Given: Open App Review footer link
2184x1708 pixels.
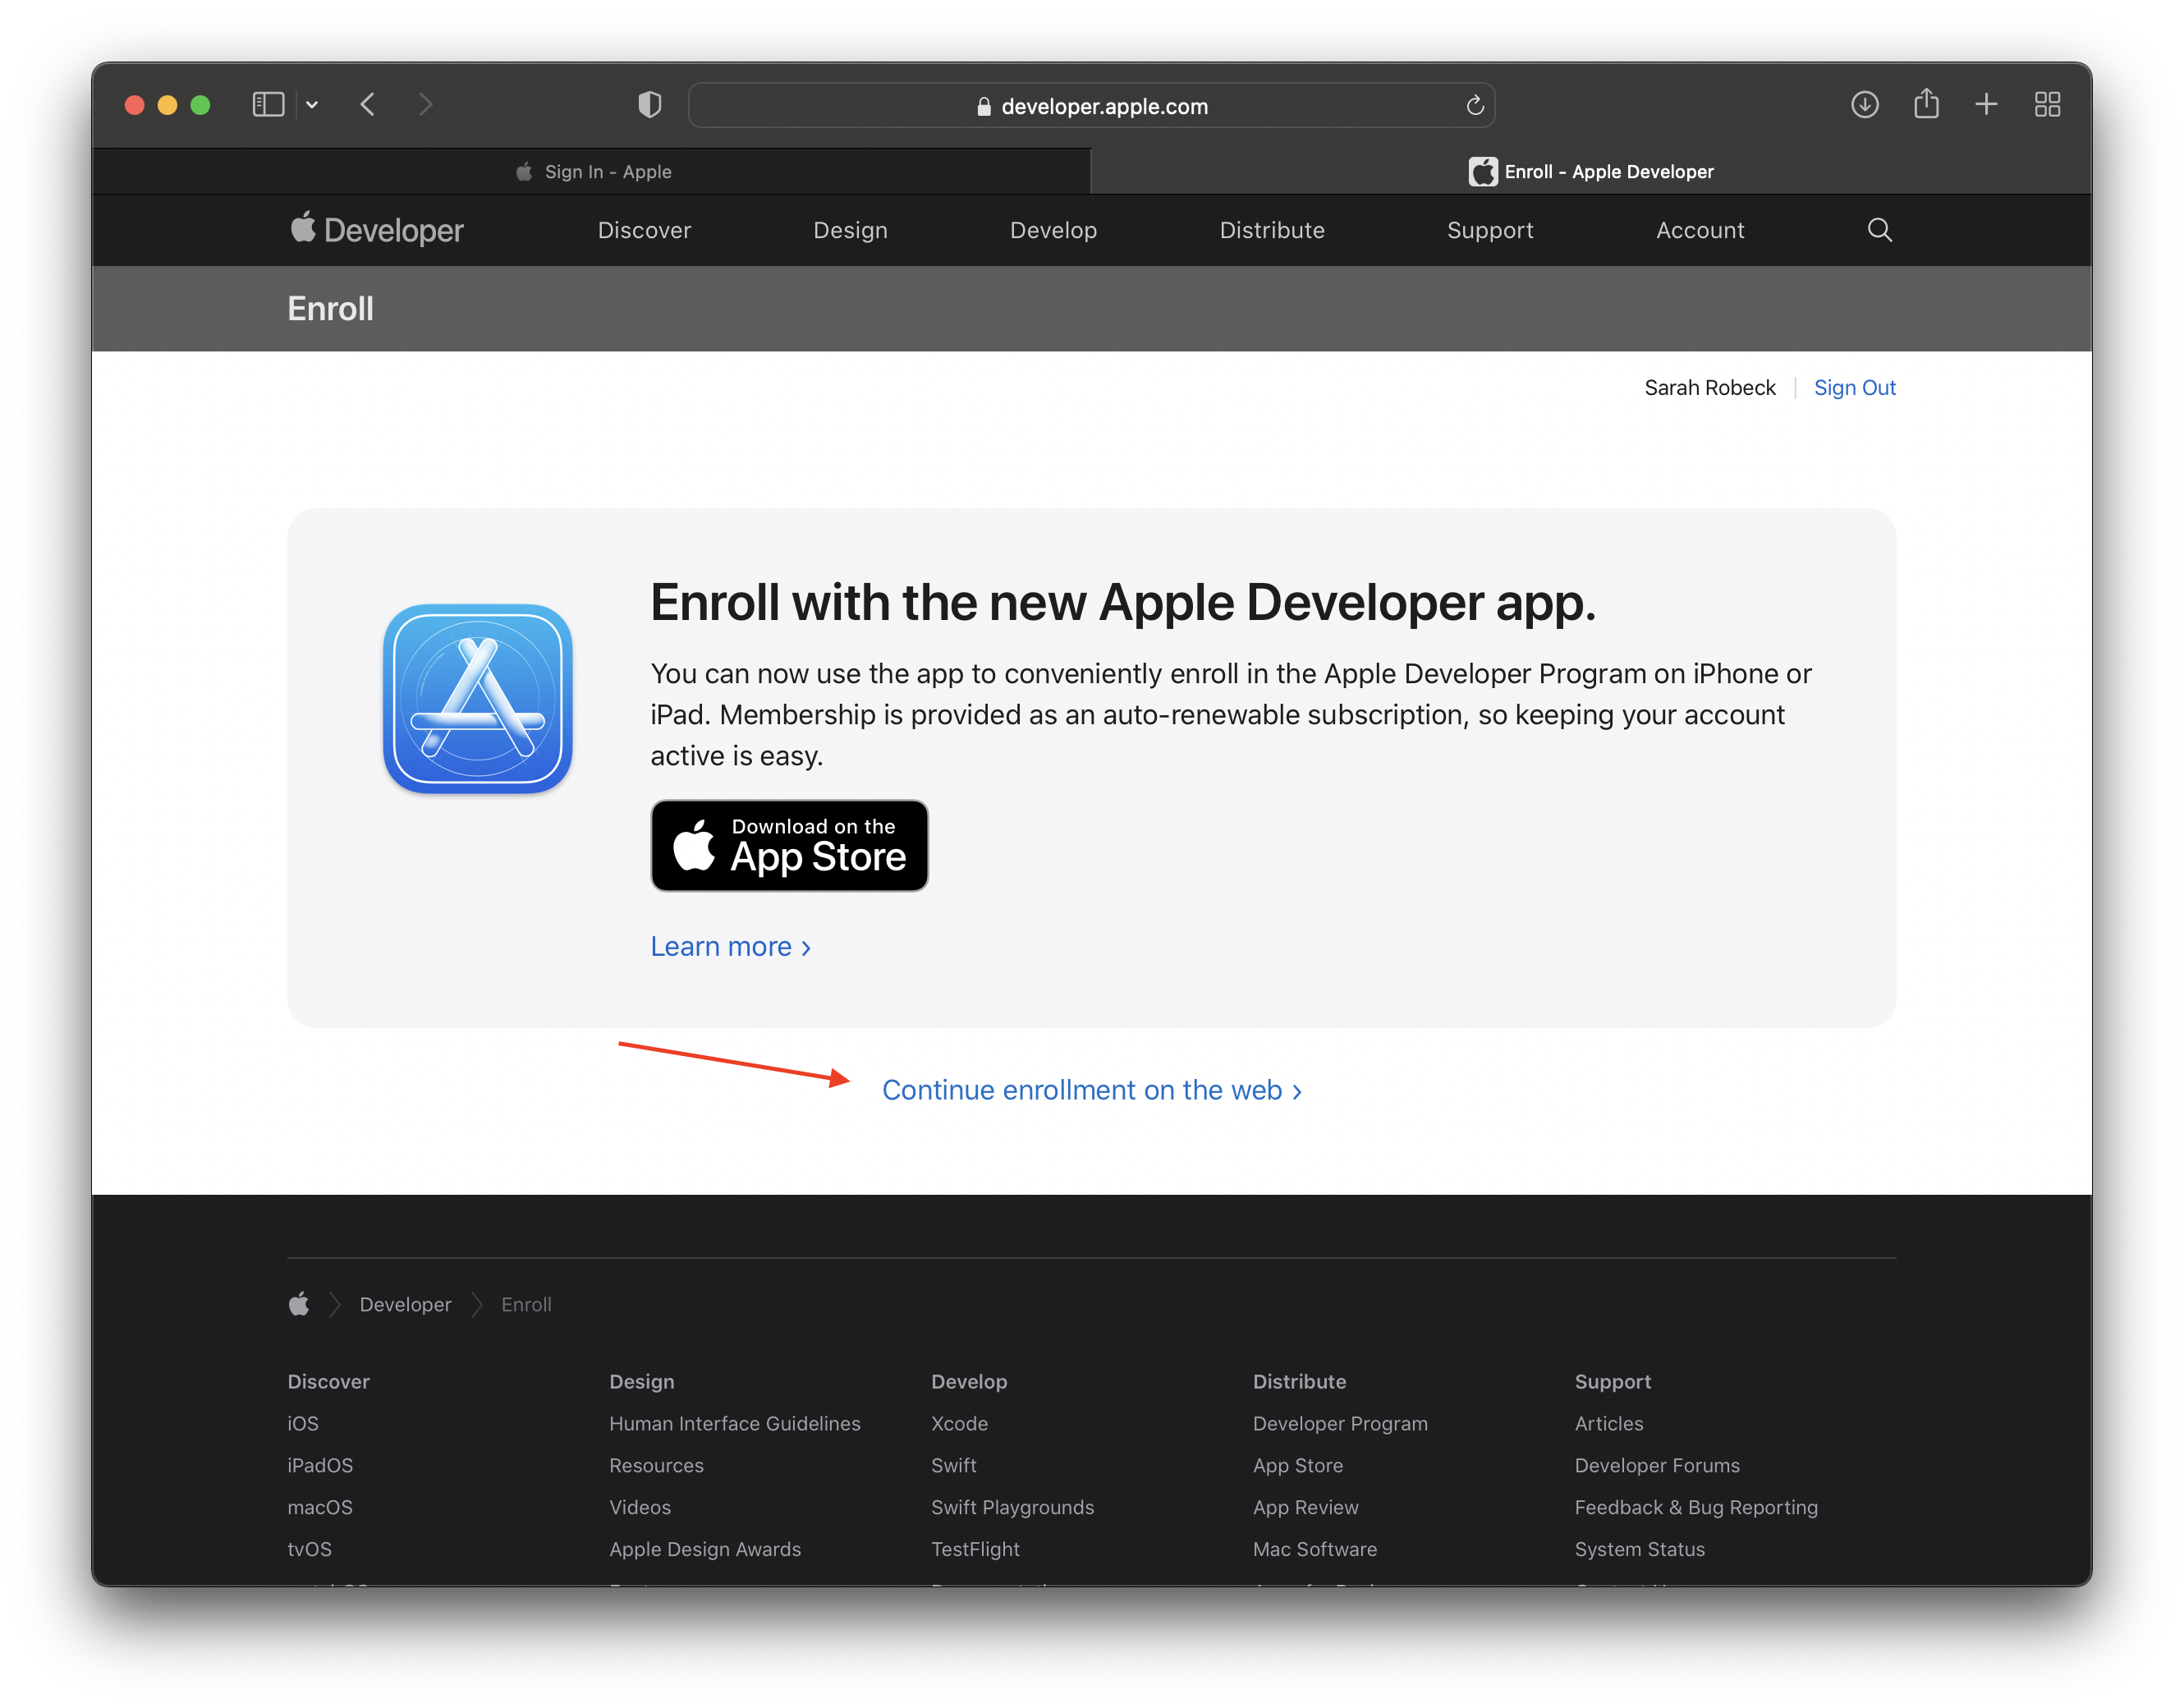Looking at the screenshot, I should (x=1306, y=1508).
